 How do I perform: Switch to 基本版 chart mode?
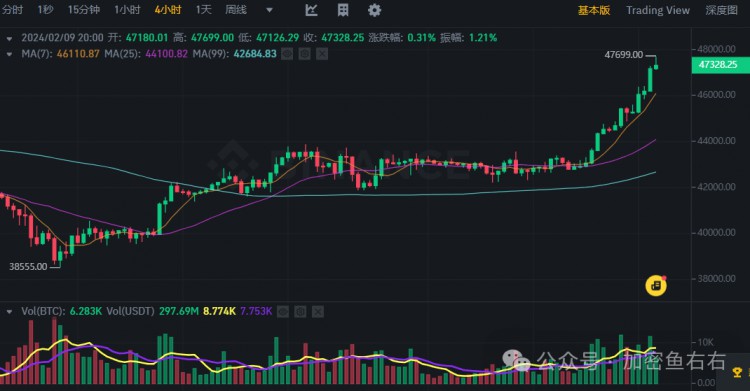point(594,10)
